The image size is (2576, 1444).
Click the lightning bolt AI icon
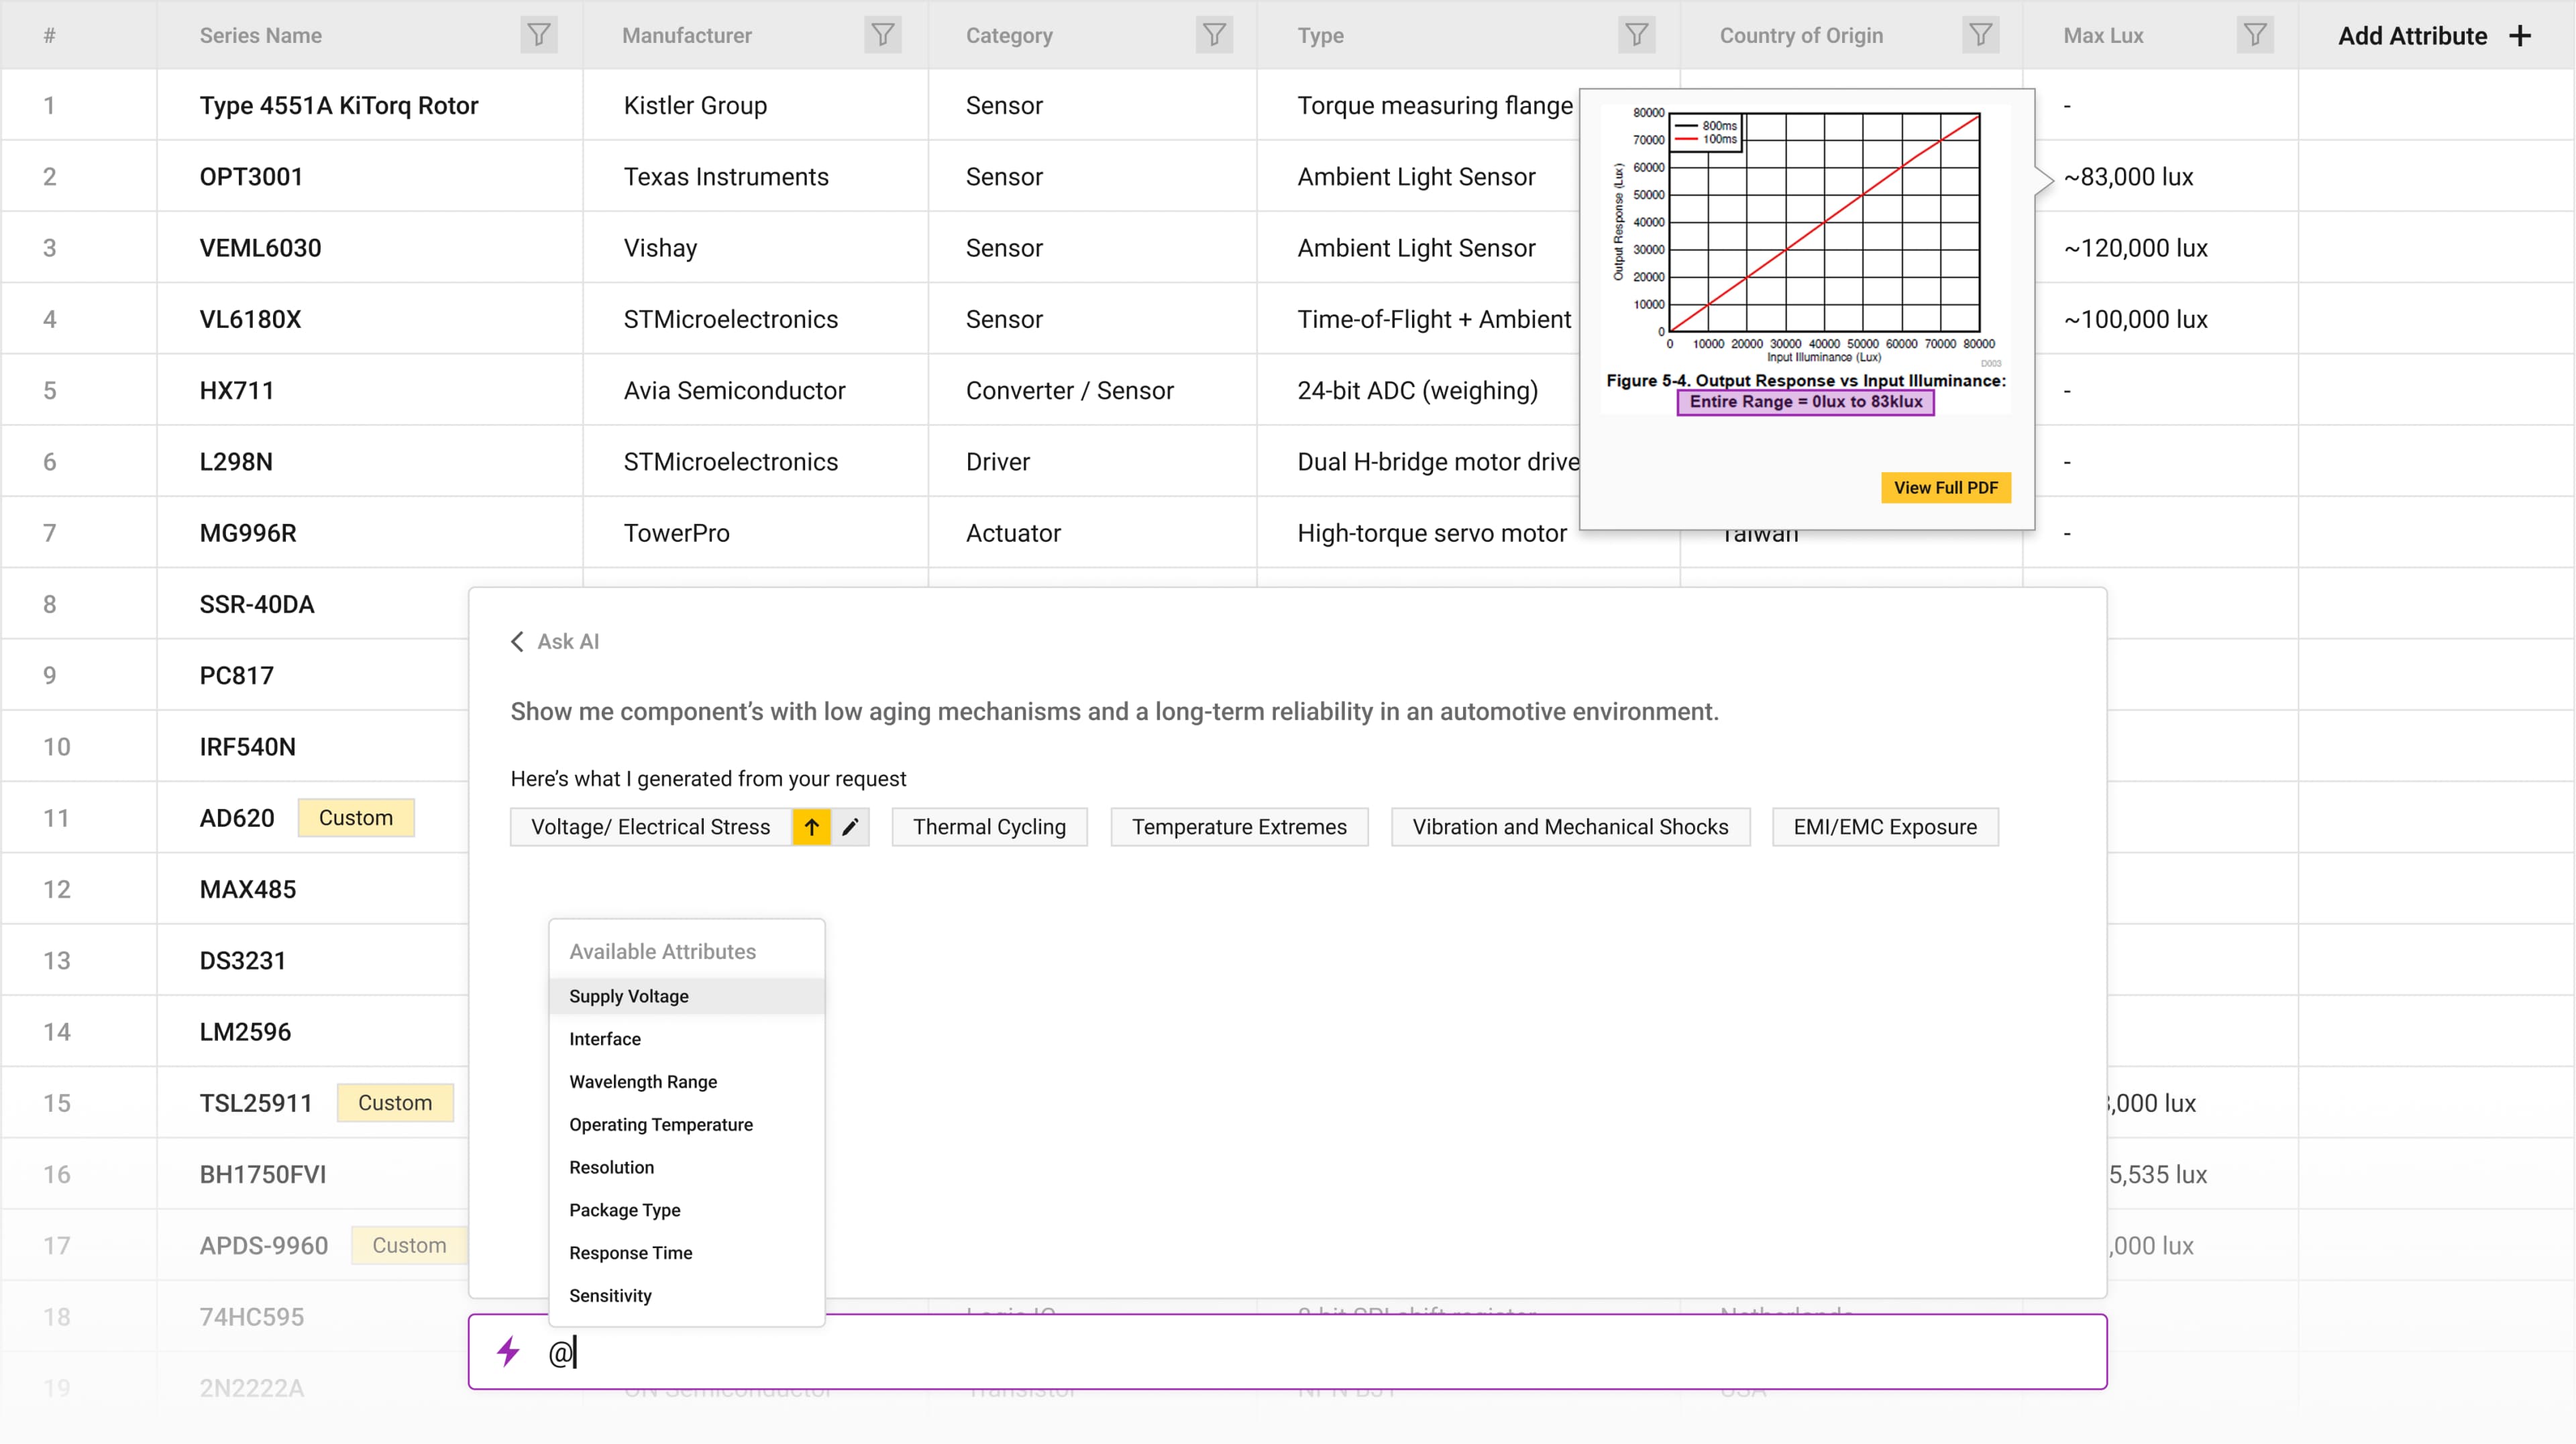point(509,1352)
